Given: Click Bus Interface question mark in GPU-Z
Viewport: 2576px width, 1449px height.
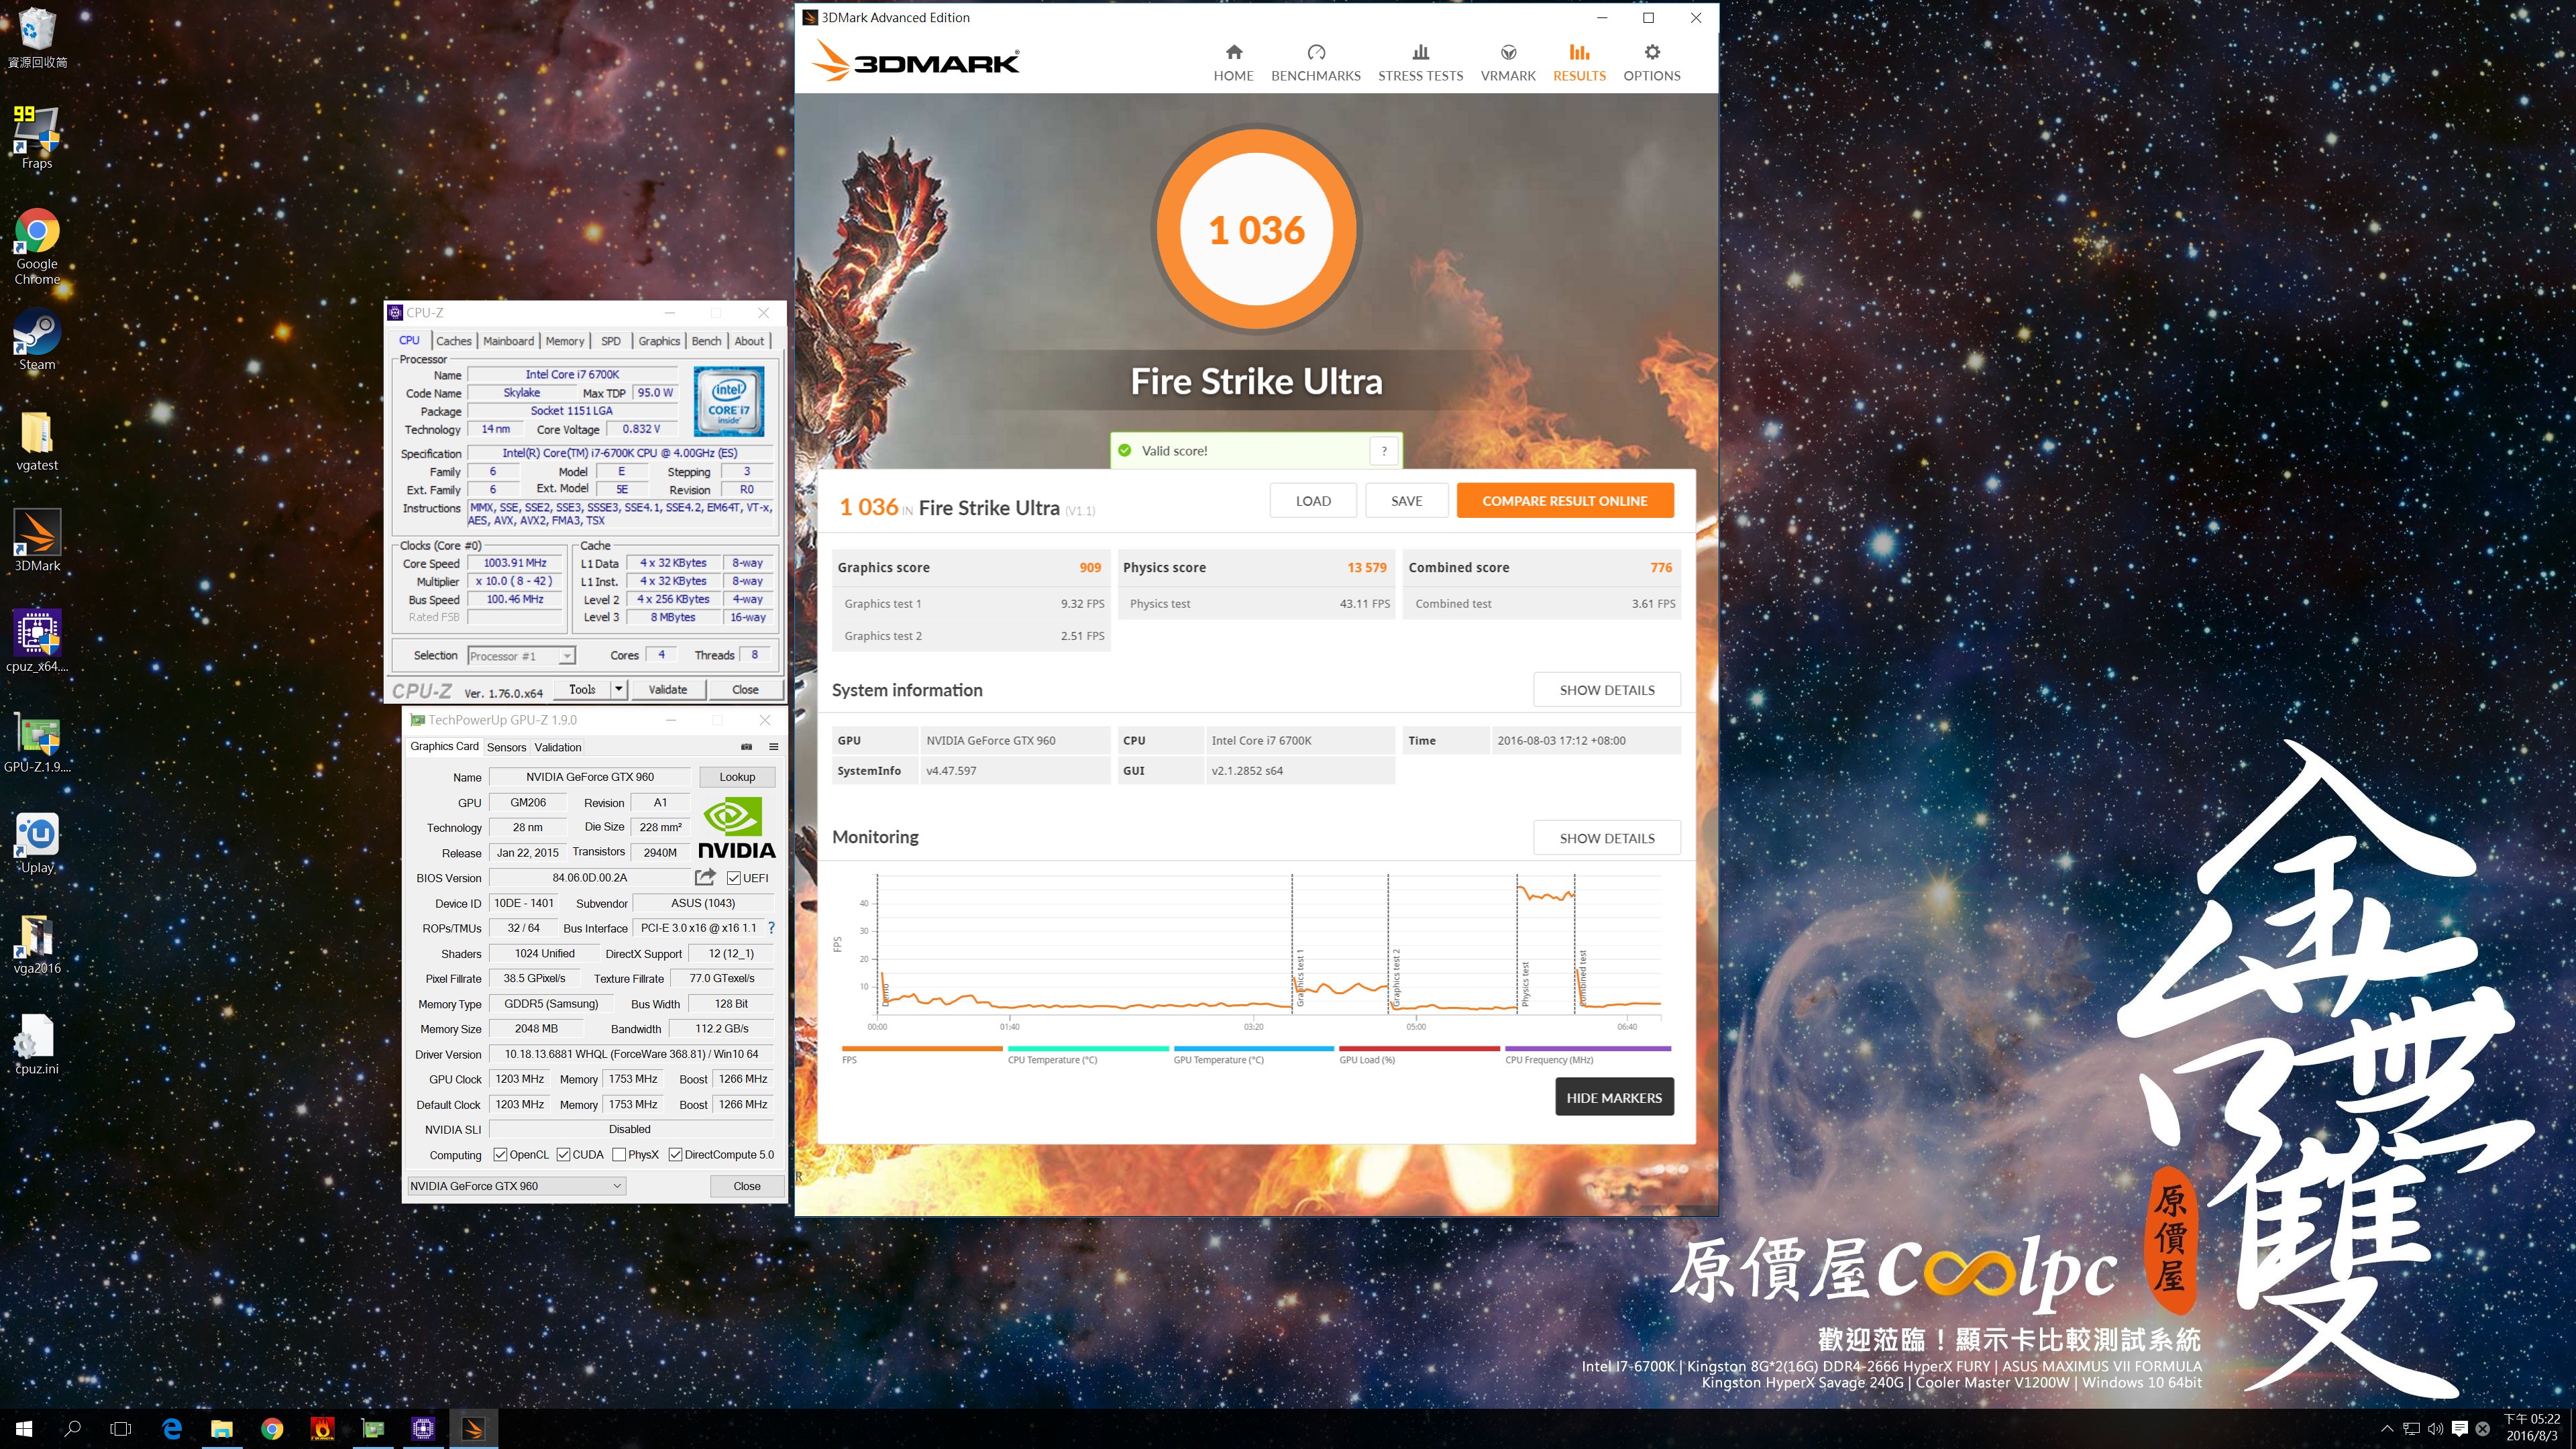Looking at the screenshot, I should [771, 928].
